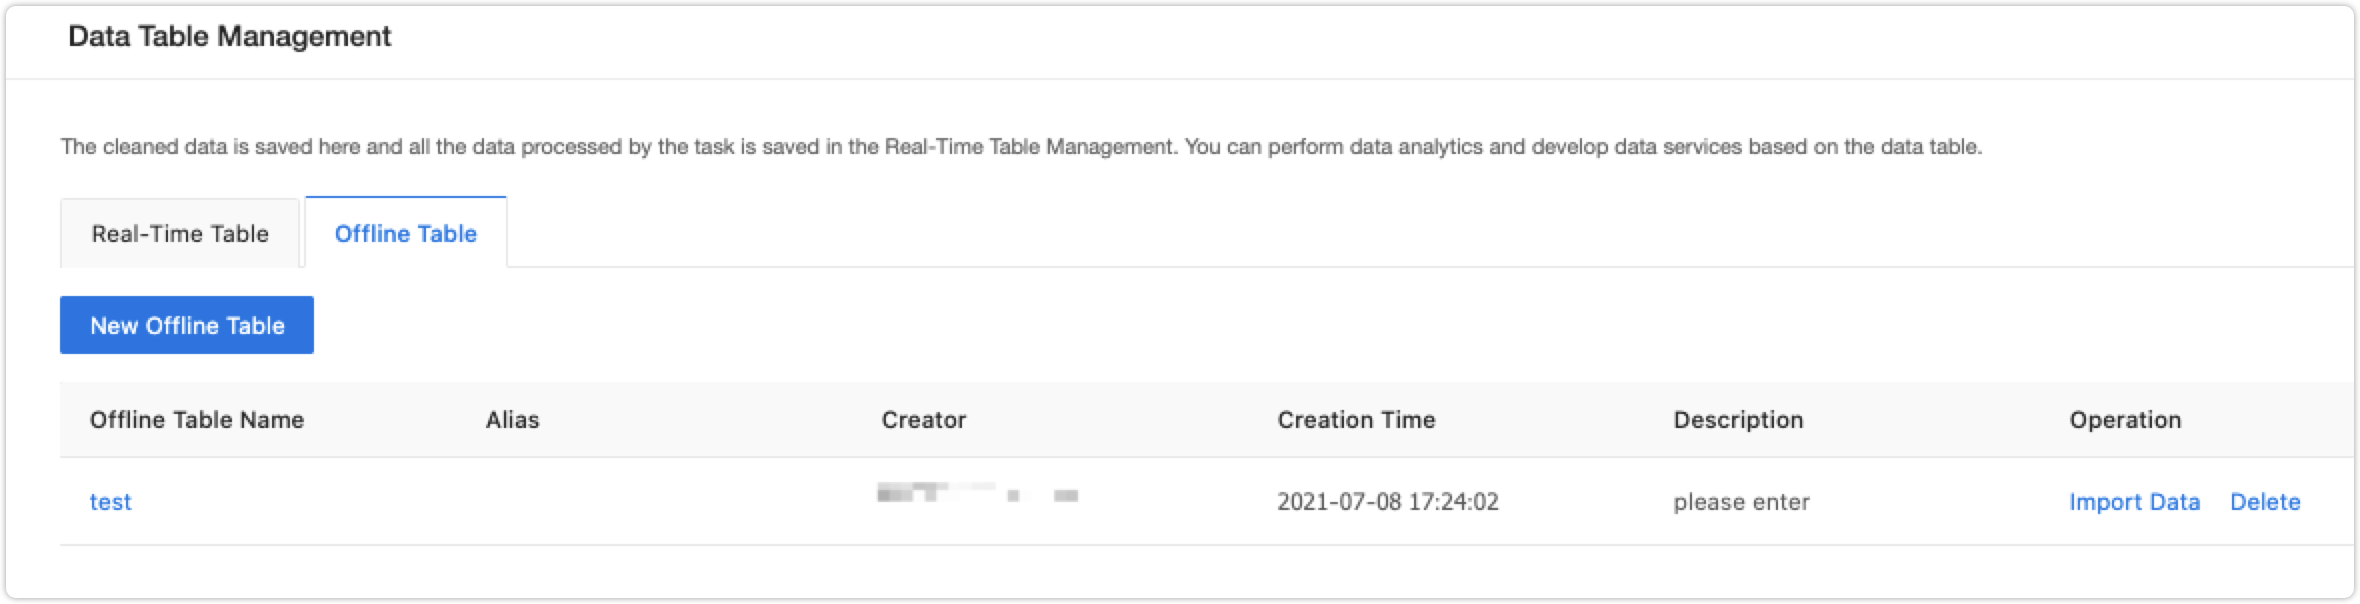2360x604 pixels.
Task: Click the Alias column header
Action: pyautogui.click(x=513, y=420)
